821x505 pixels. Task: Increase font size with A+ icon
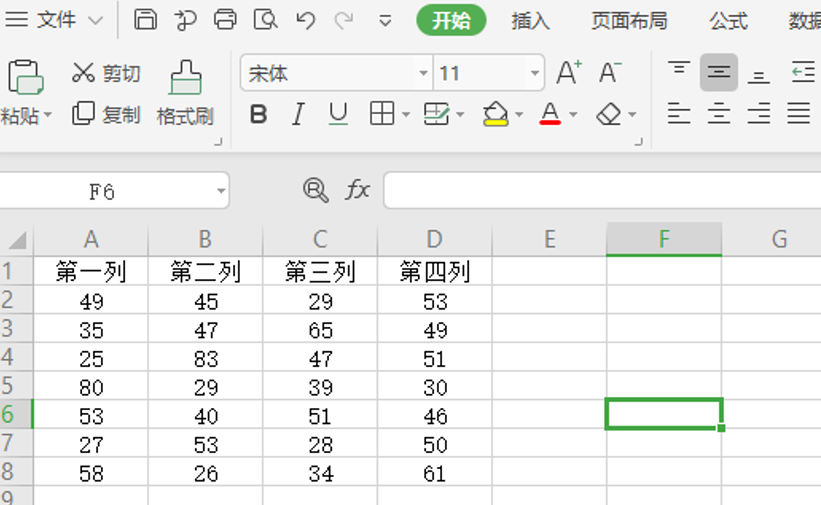click(x=569, y=72)
